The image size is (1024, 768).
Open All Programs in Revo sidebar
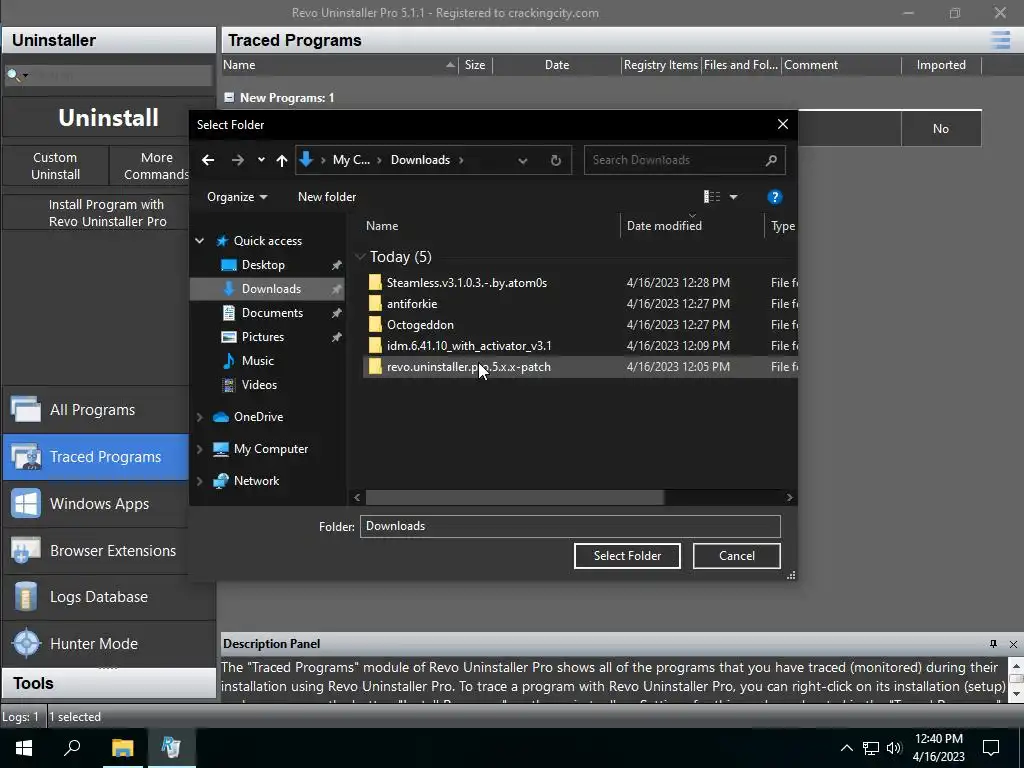[x=95, y=409]
